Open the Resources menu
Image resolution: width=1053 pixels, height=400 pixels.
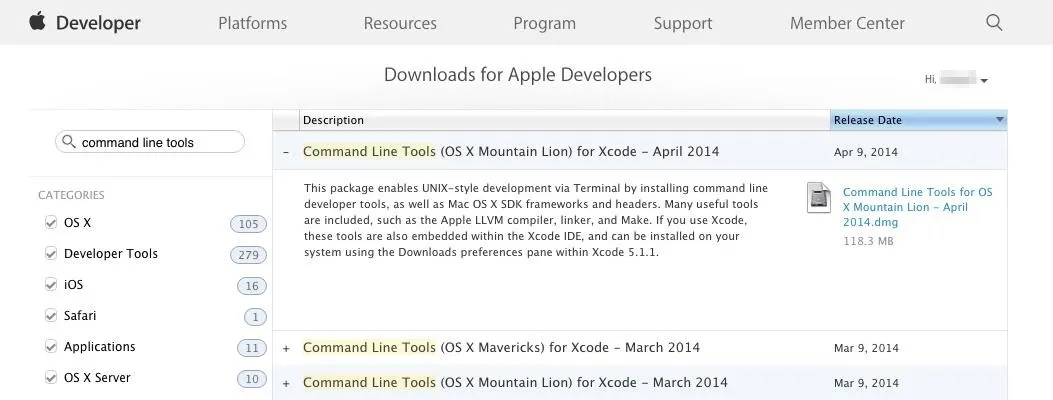point(400,23)
